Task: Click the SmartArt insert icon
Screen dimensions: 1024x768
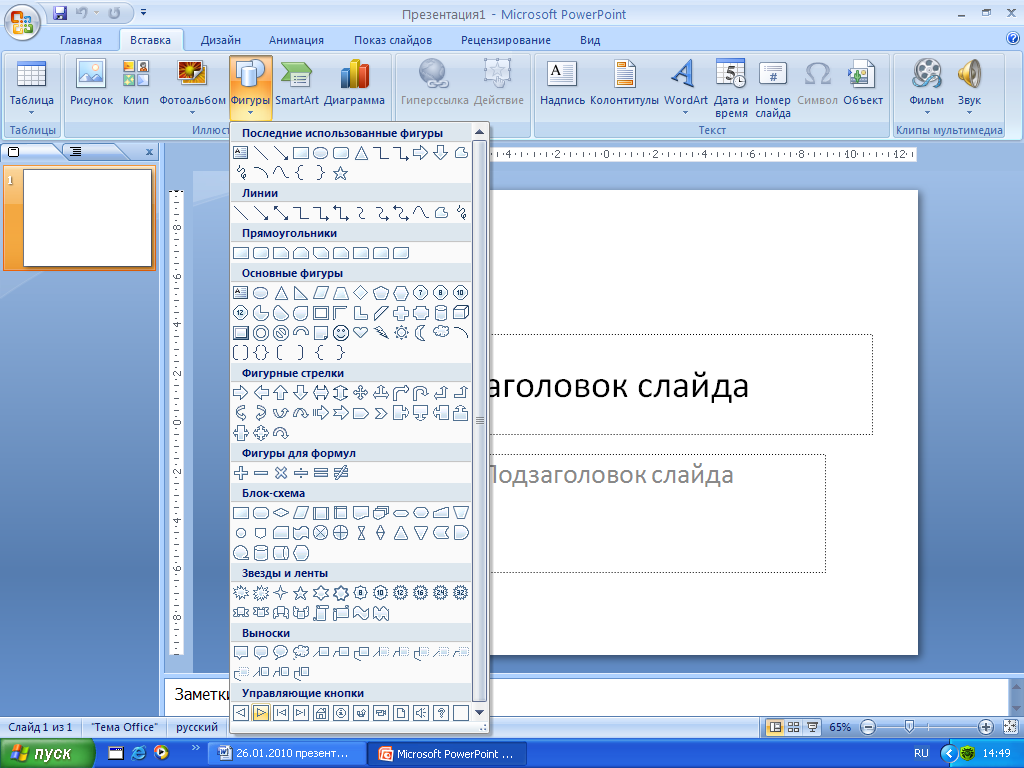Action: click(296, 82)
